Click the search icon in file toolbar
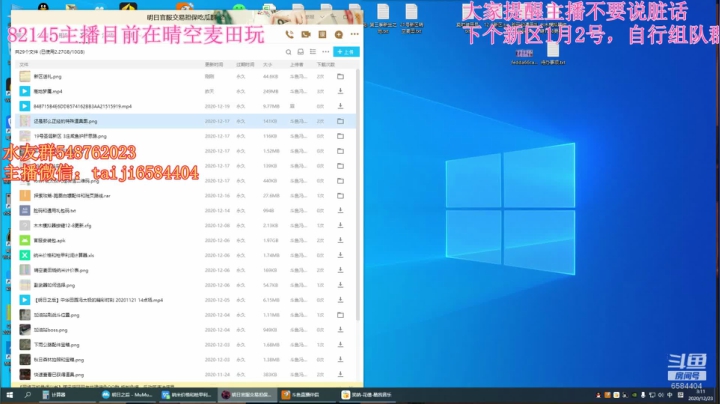 (x=288, y=52)
